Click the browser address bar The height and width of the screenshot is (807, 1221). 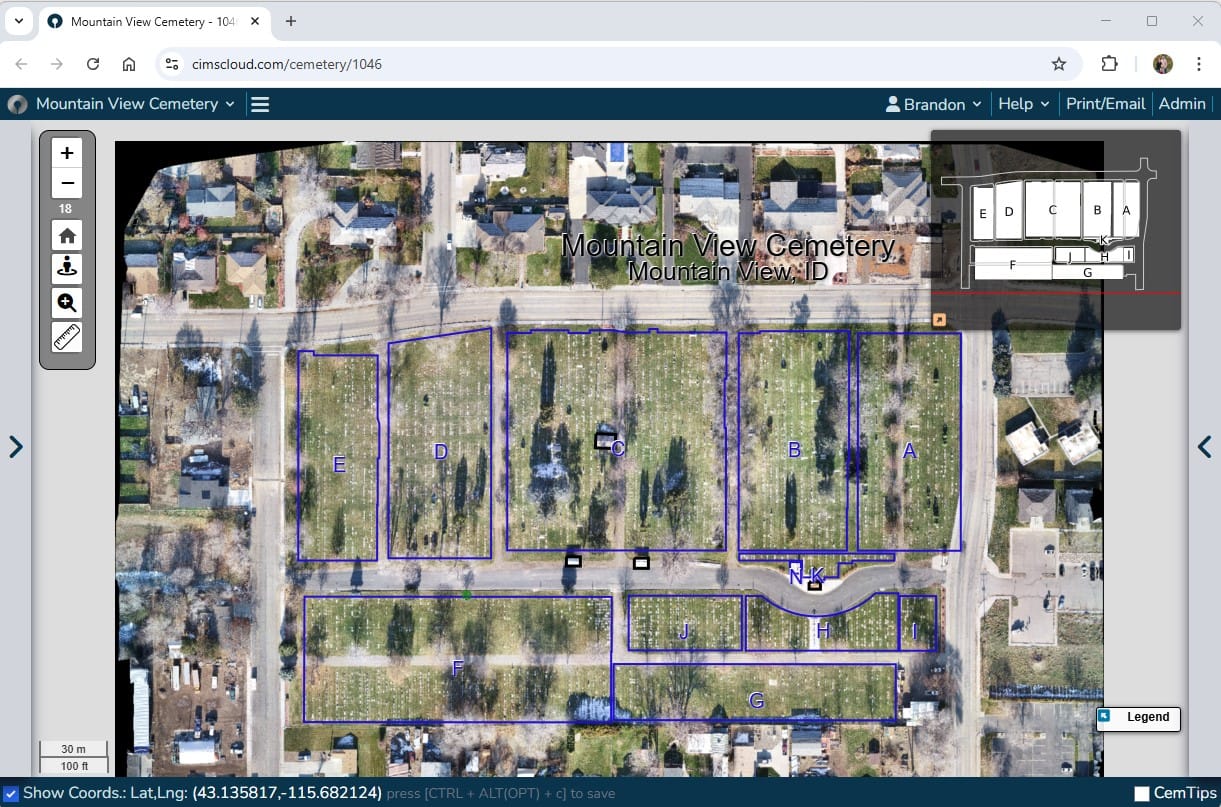600,64
